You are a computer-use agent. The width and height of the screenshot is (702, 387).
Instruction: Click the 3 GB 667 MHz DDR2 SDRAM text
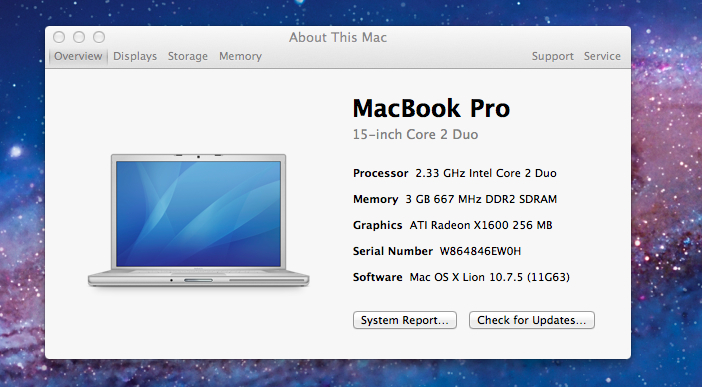481,199
